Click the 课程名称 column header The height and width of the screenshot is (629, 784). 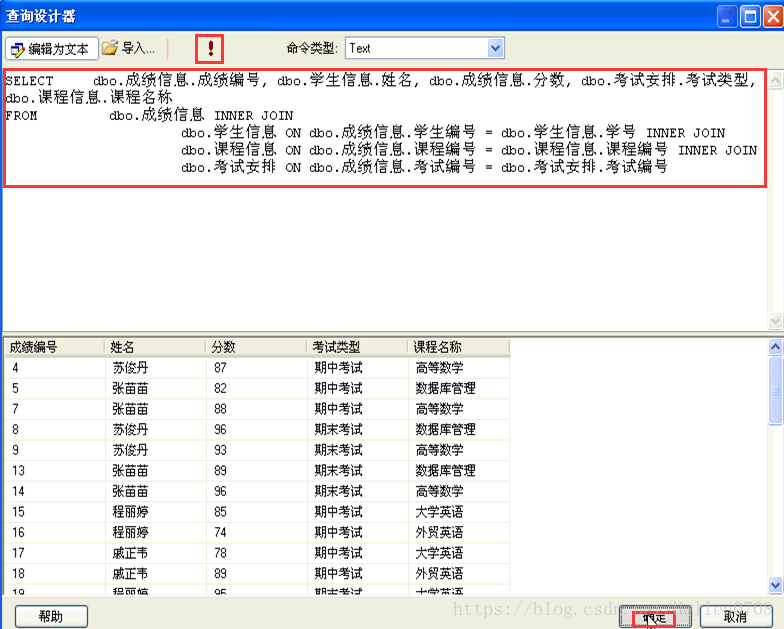click(459, 347)
